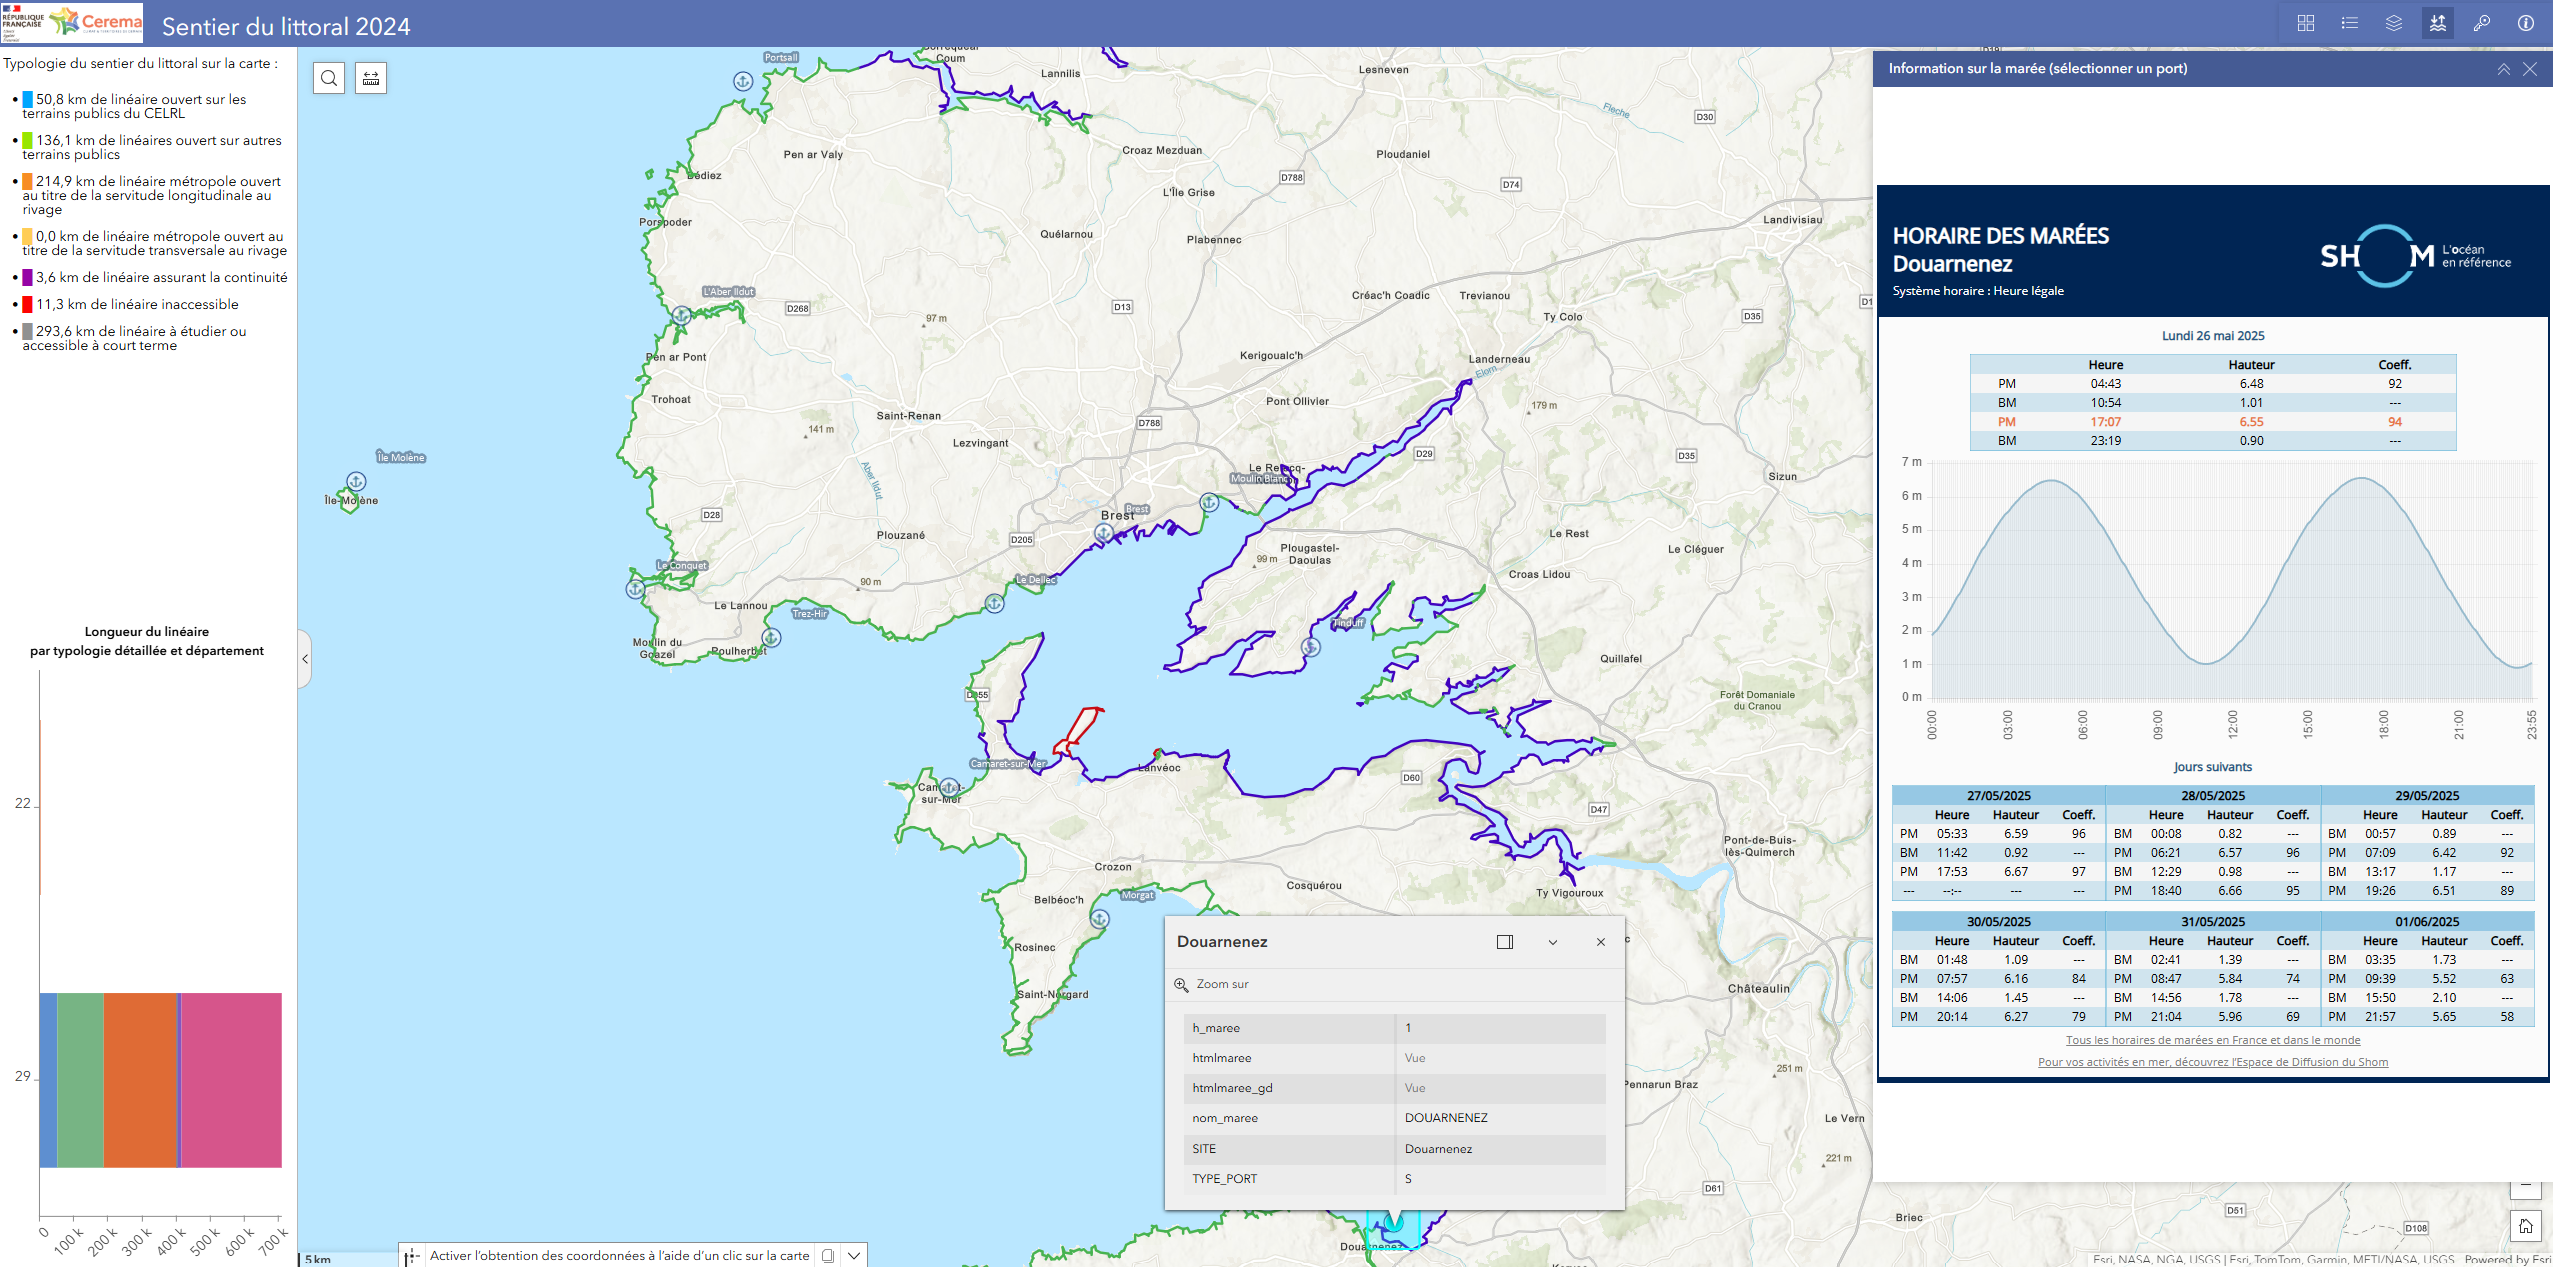The image size is (2553, 1267).
Task: Click red linéaire inaccessible legend swatch
Action: tap(28, 304)
